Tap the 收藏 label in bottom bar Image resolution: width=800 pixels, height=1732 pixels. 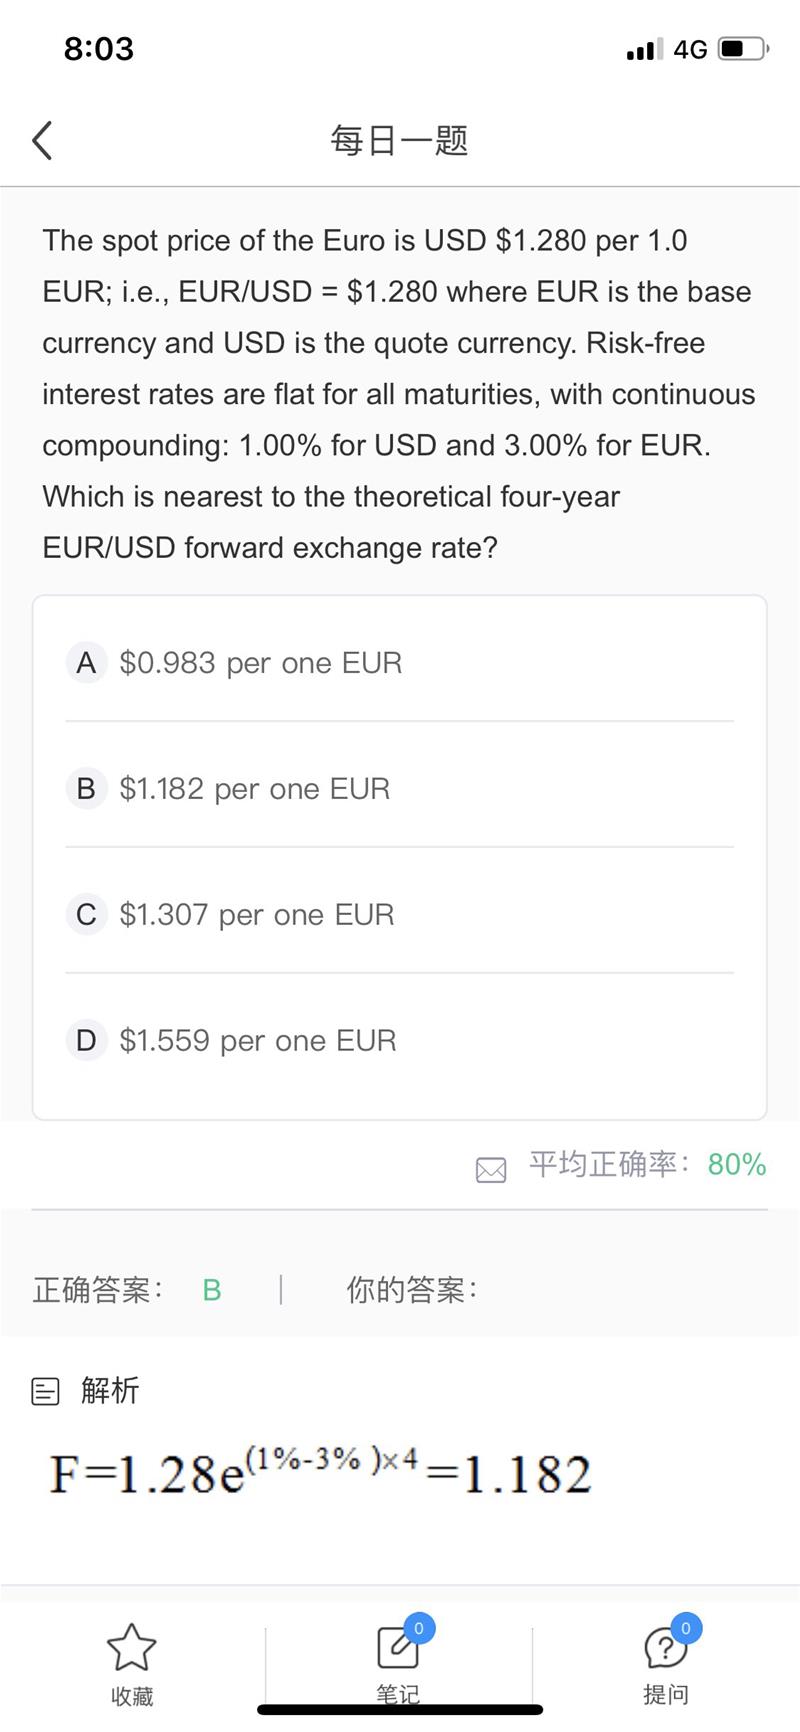(x=131, y=1696)
